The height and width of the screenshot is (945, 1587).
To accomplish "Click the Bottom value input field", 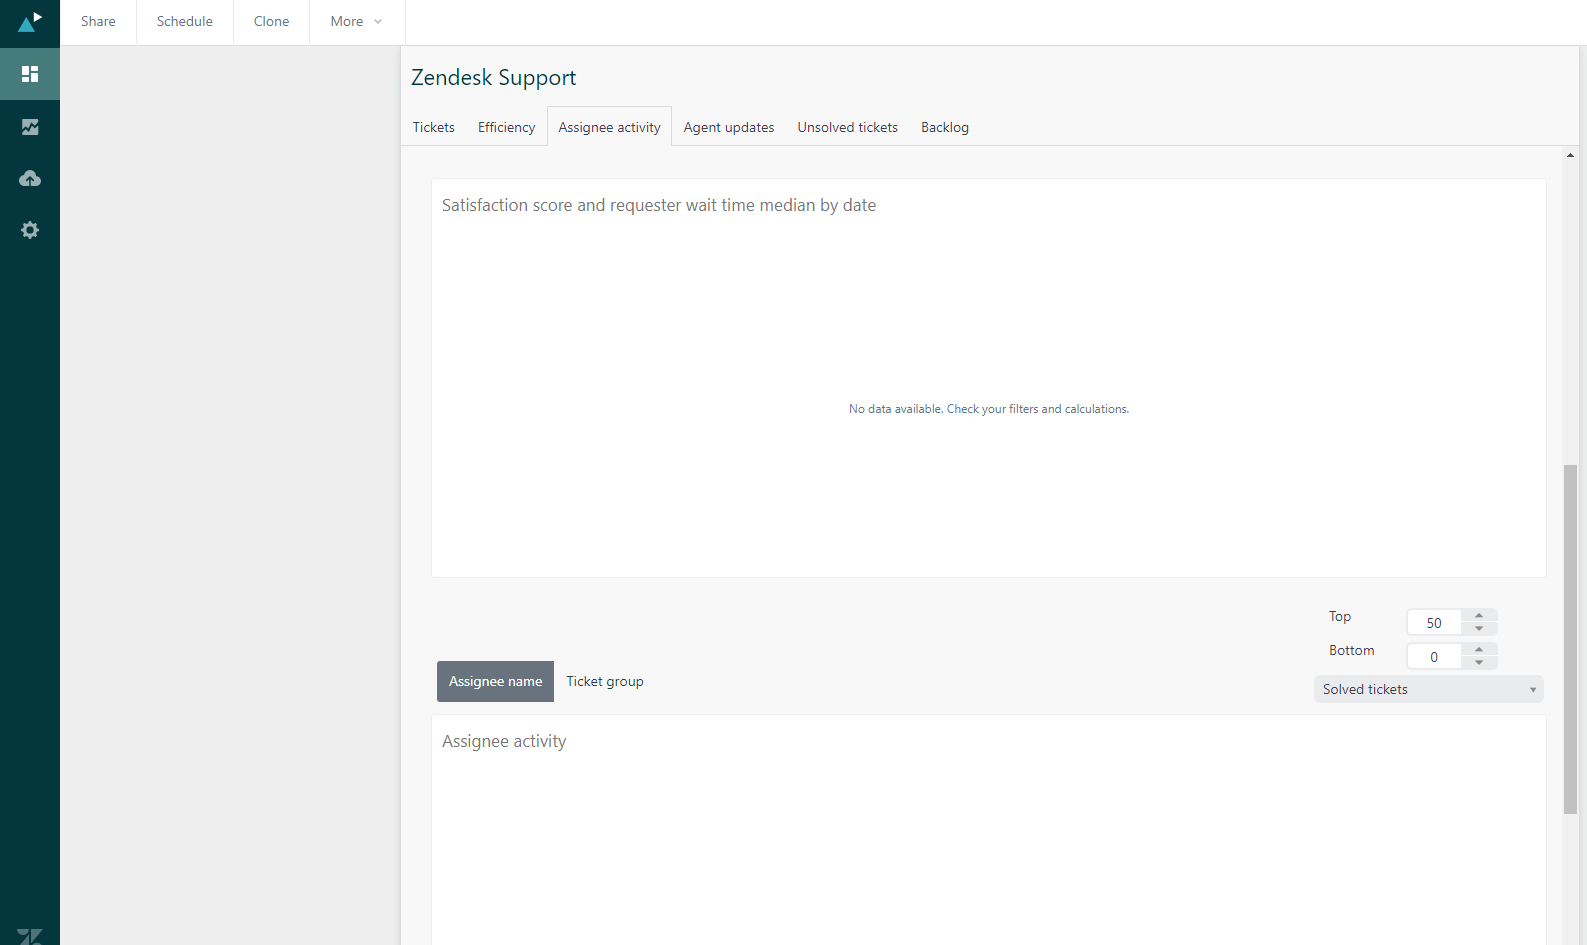I will click(1434, 656).
